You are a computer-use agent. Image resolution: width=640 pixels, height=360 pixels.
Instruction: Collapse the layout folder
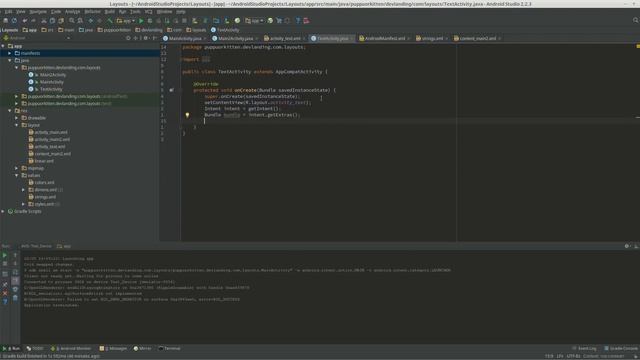(17, 125)
